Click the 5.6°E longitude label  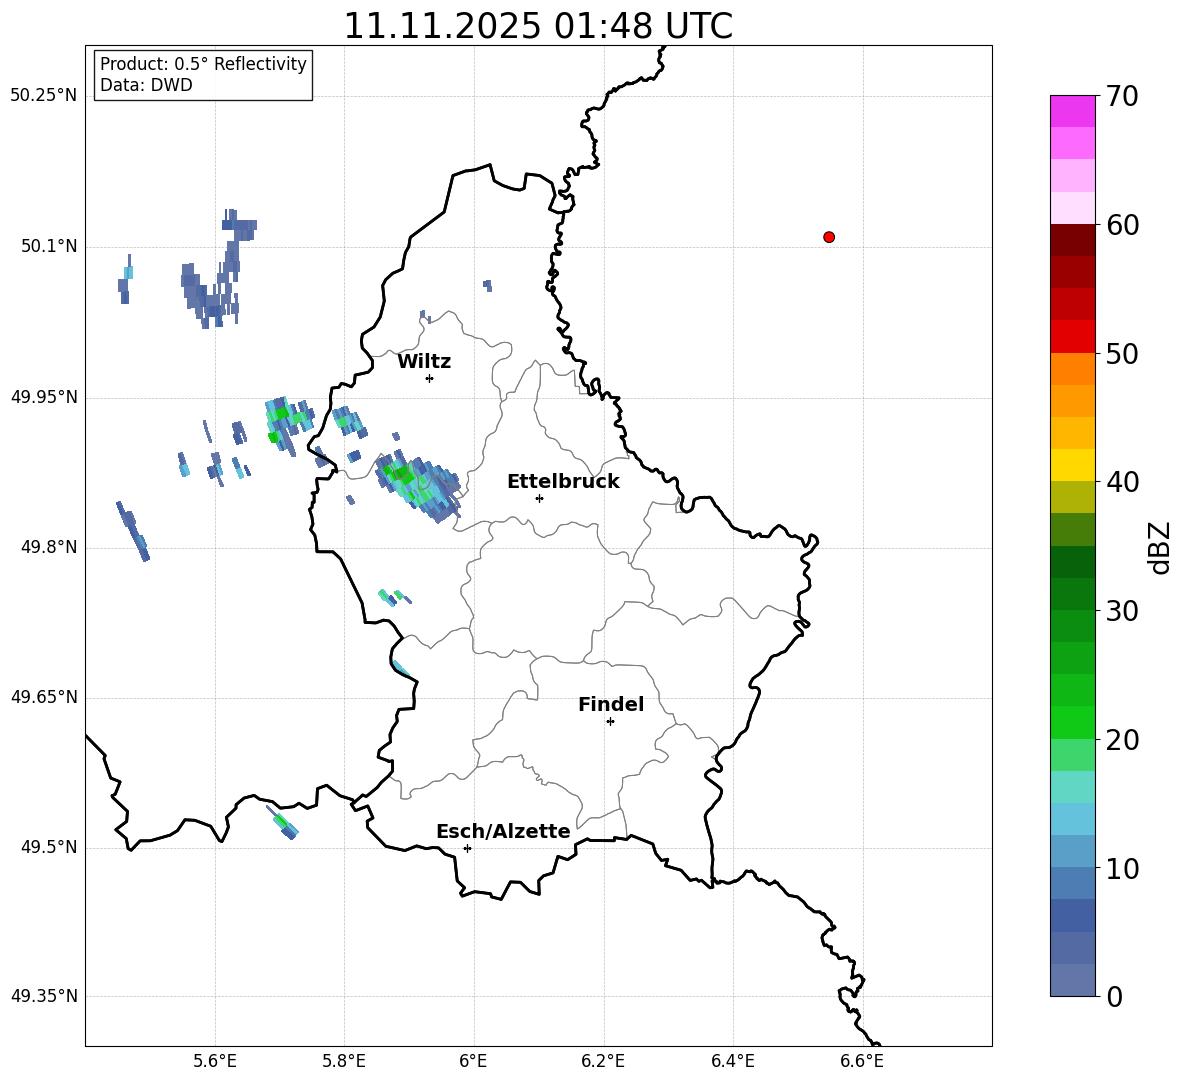[215, 1061]
